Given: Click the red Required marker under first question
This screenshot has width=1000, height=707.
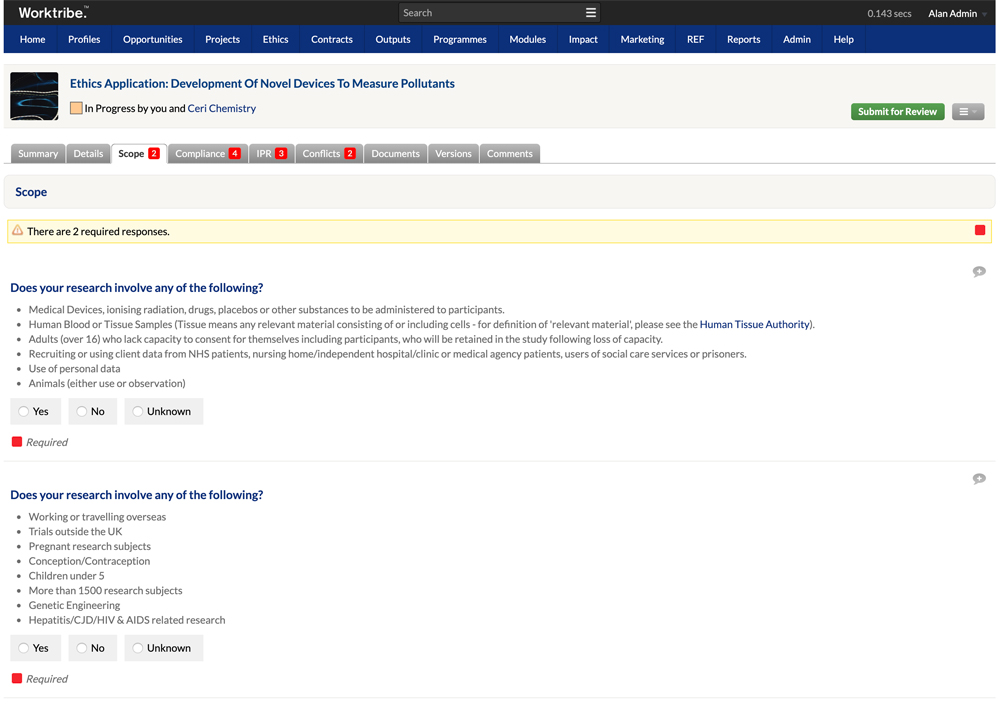Looking at the screenshot, I should point(17,442).
